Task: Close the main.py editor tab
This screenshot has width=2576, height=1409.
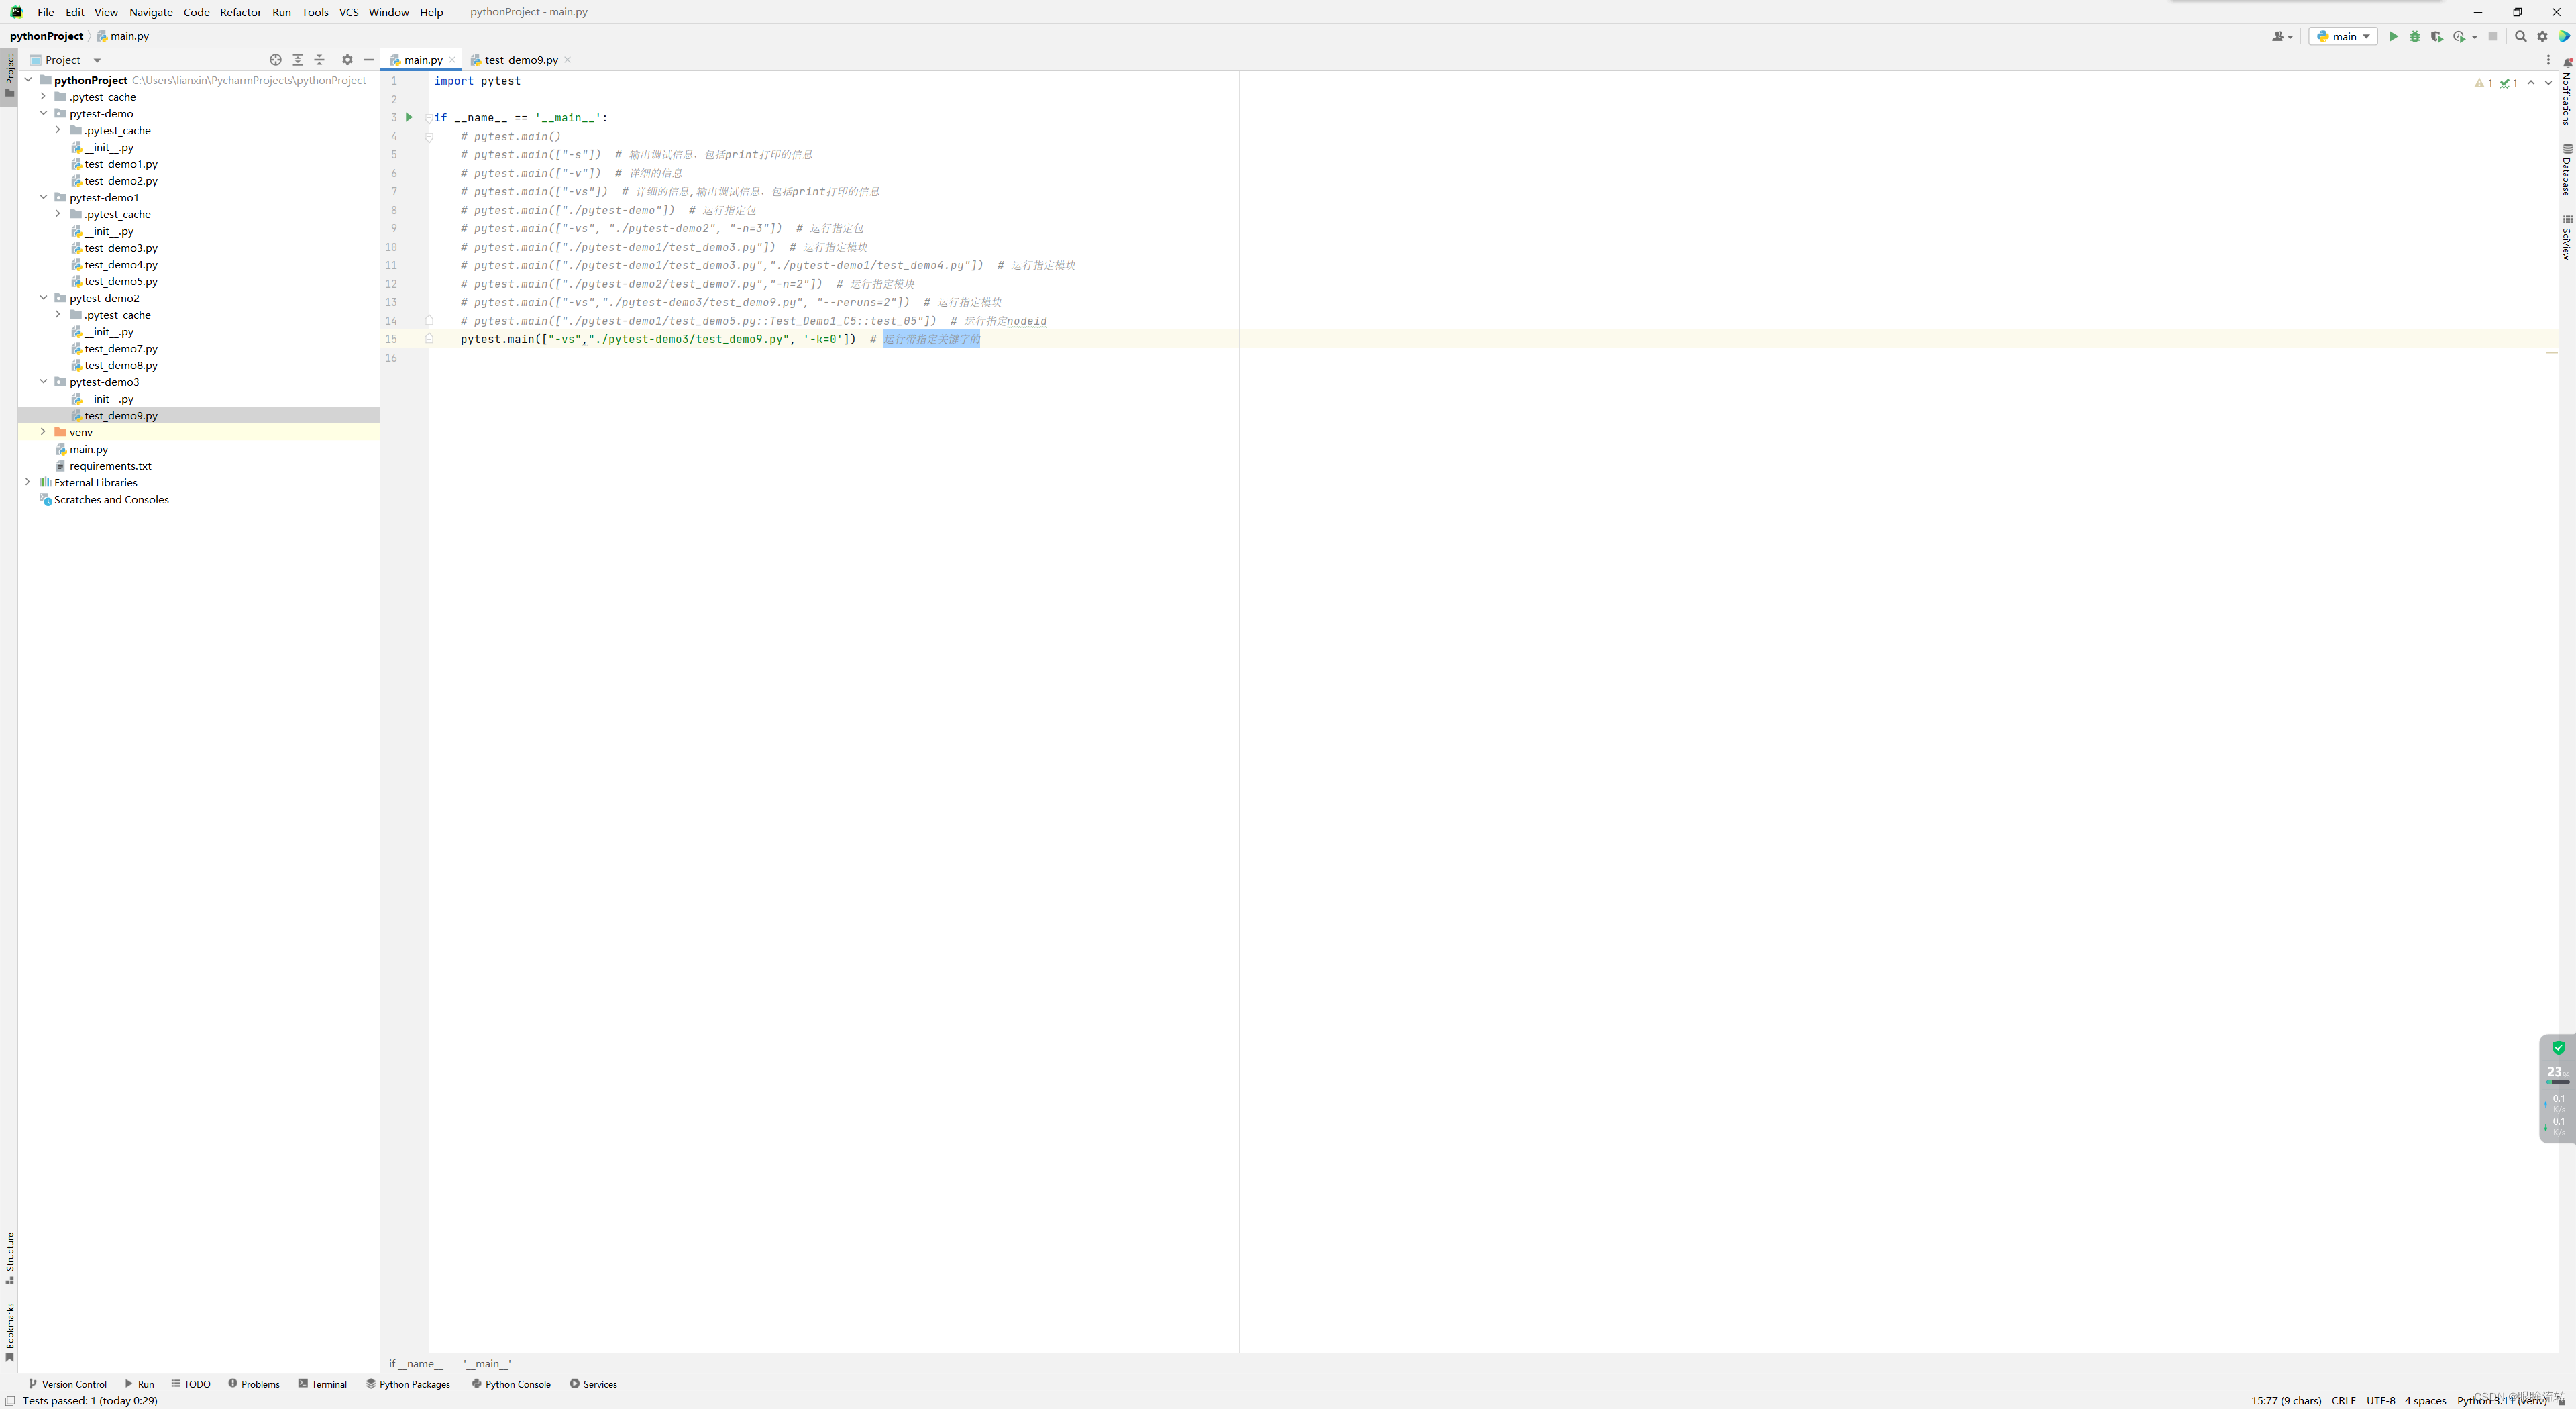Action: [x=452, y=60]
